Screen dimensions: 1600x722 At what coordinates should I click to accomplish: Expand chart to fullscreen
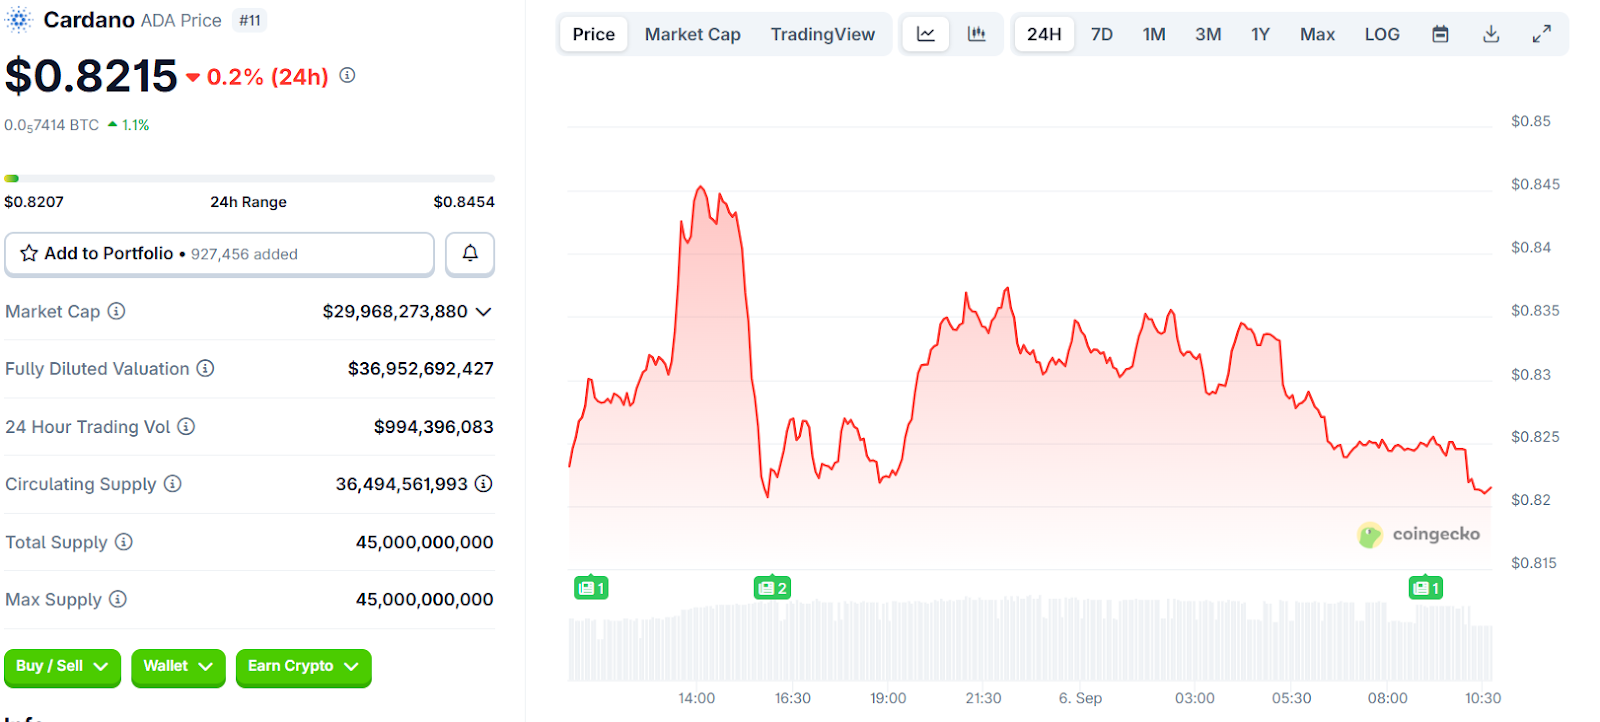point(1542,34)
